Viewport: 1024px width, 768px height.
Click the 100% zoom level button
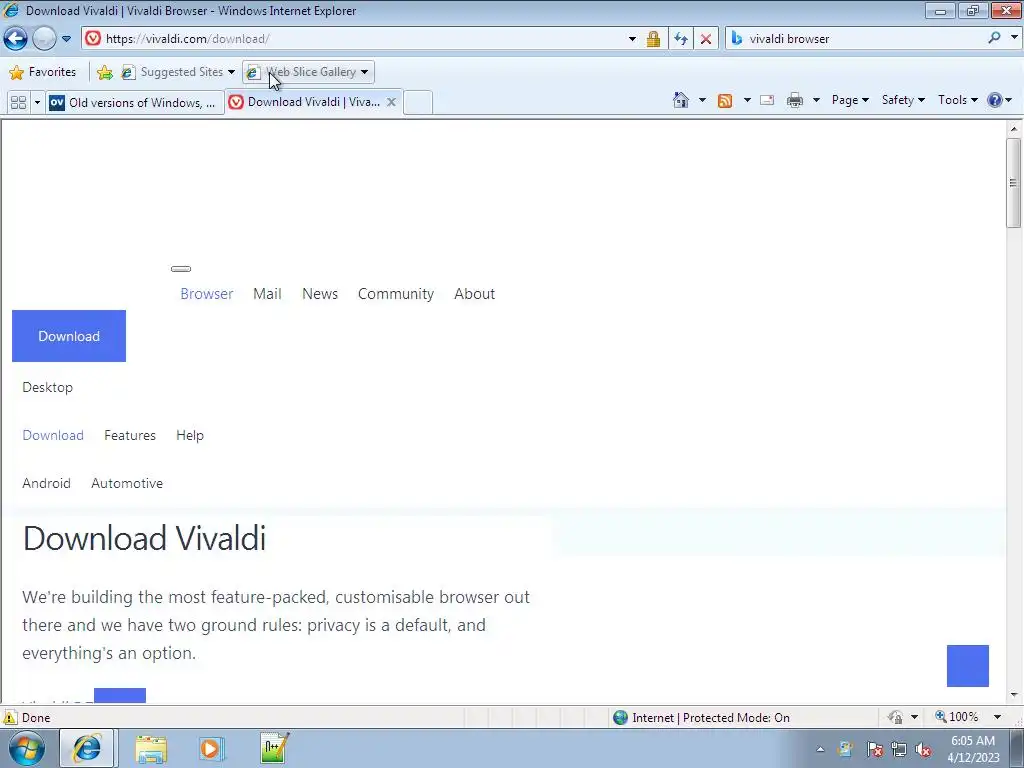(957, 717)
